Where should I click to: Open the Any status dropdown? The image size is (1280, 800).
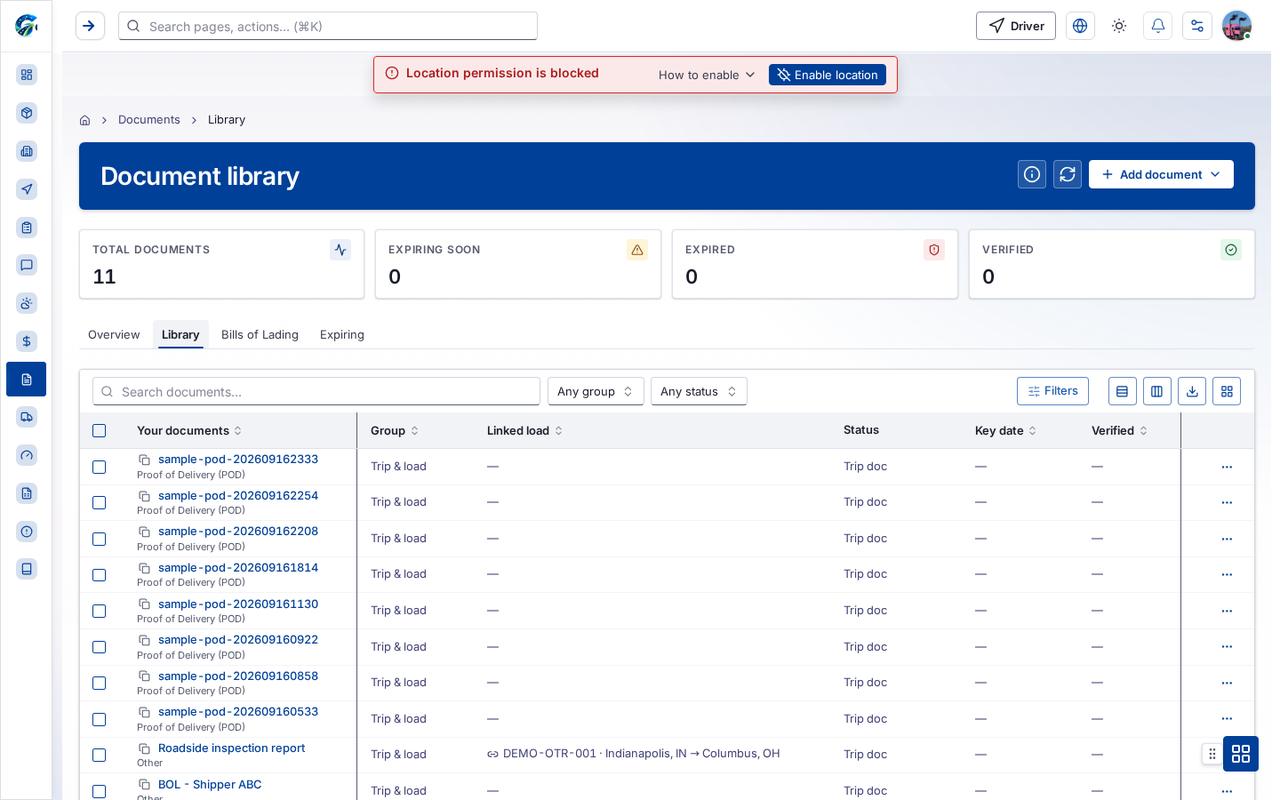(x=699, y=391)
